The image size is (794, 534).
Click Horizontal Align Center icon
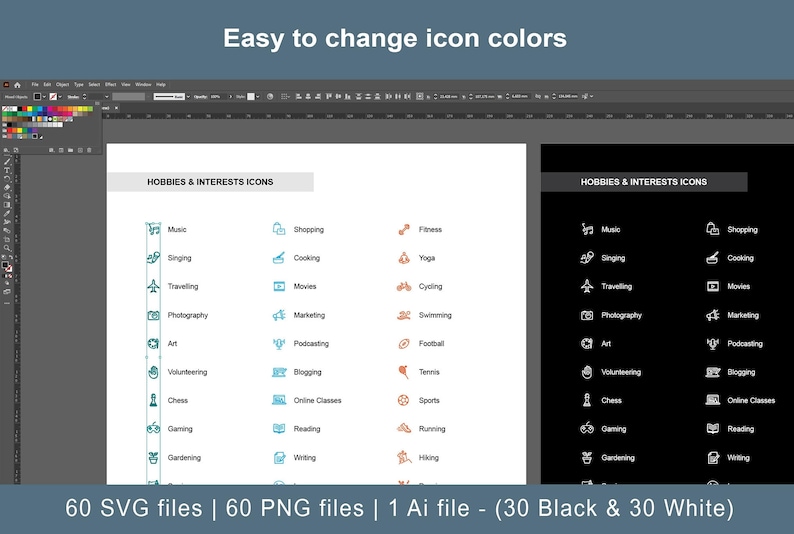click(x=308, y=96)
